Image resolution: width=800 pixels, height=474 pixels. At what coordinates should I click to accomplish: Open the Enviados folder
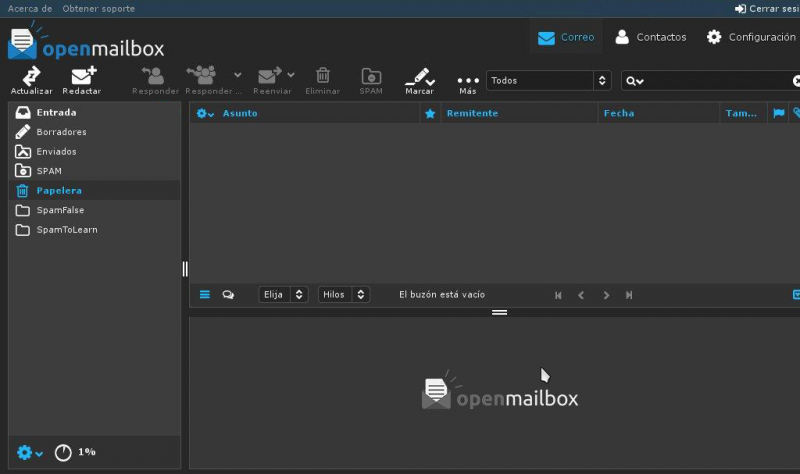click(x=94, y=152)
